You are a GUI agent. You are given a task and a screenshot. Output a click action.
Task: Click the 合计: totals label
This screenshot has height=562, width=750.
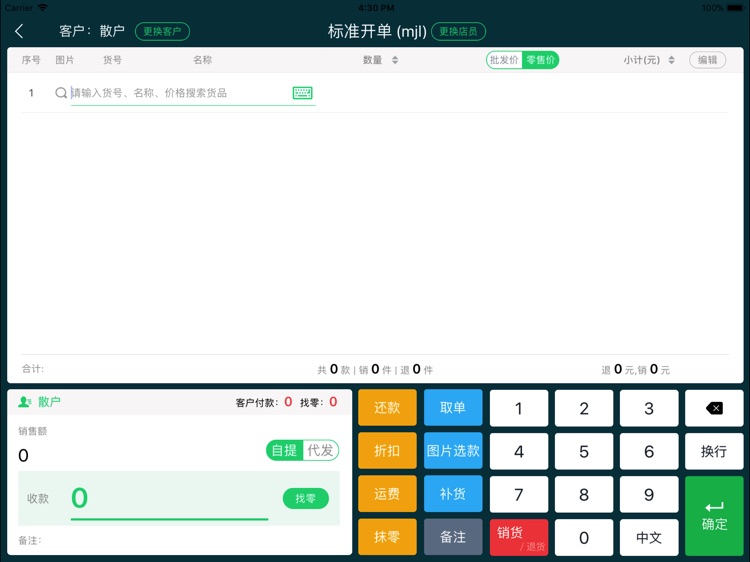point(33,369)
